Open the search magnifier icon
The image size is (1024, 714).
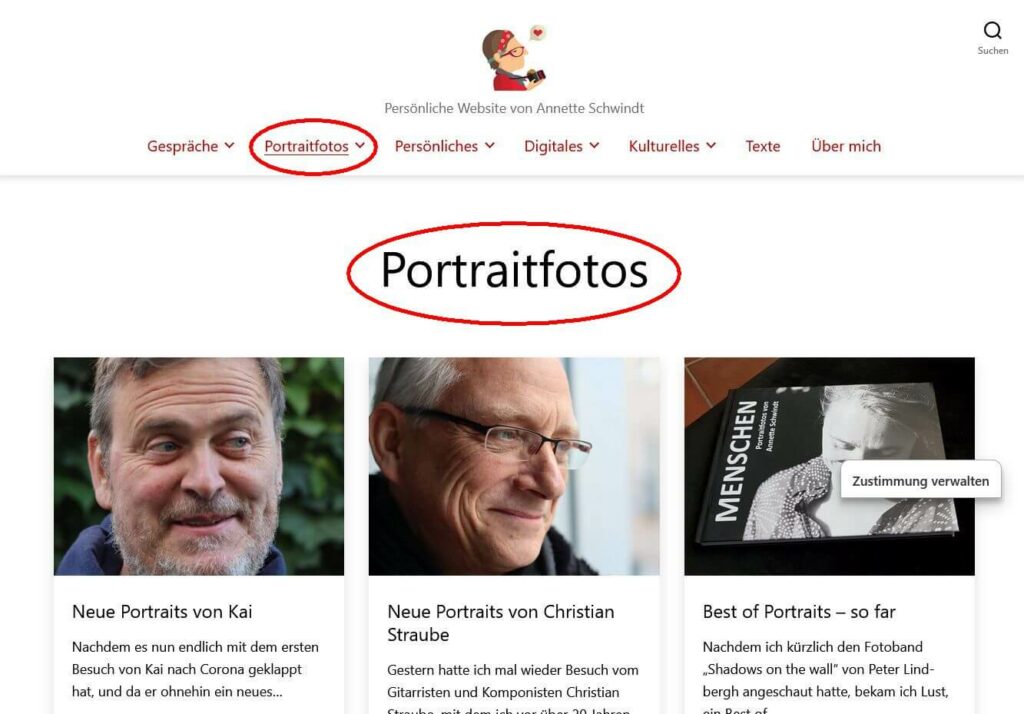[x=993, y=31]
